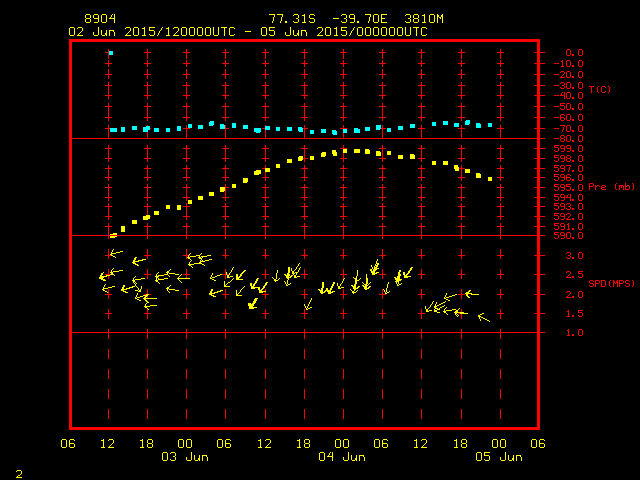Click the "-80.0" temperature tick label
The width and height of the screenshot is (640, 480).
point(569,139)
